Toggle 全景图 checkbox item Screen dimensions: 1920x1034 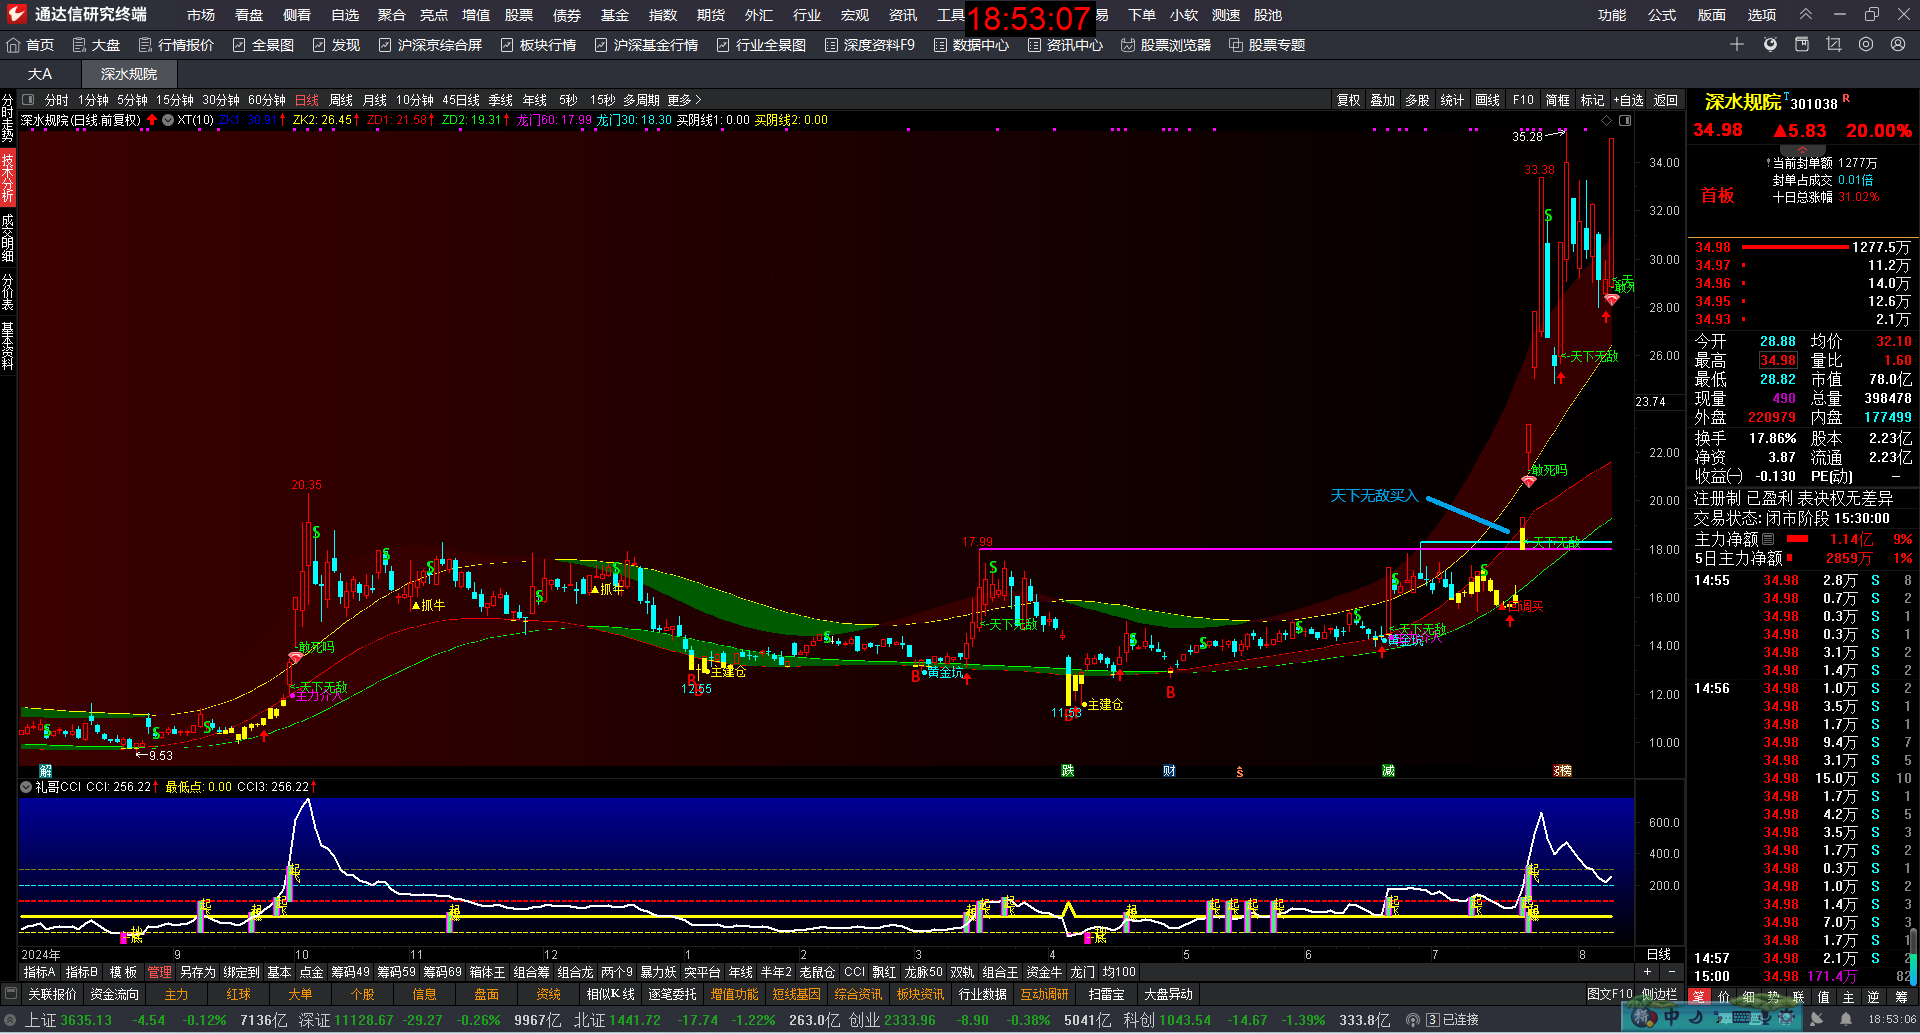(x=263, y=45)
